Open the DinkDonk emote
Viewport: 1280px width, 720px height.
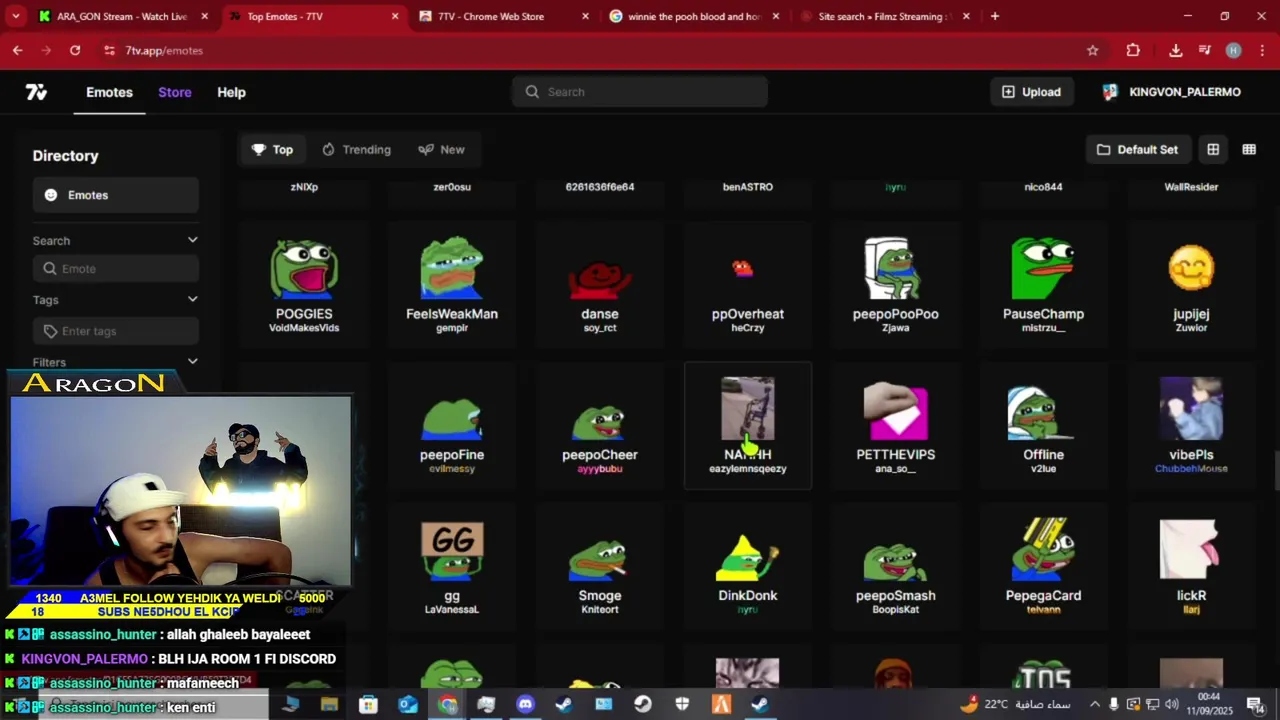[748, 568]
